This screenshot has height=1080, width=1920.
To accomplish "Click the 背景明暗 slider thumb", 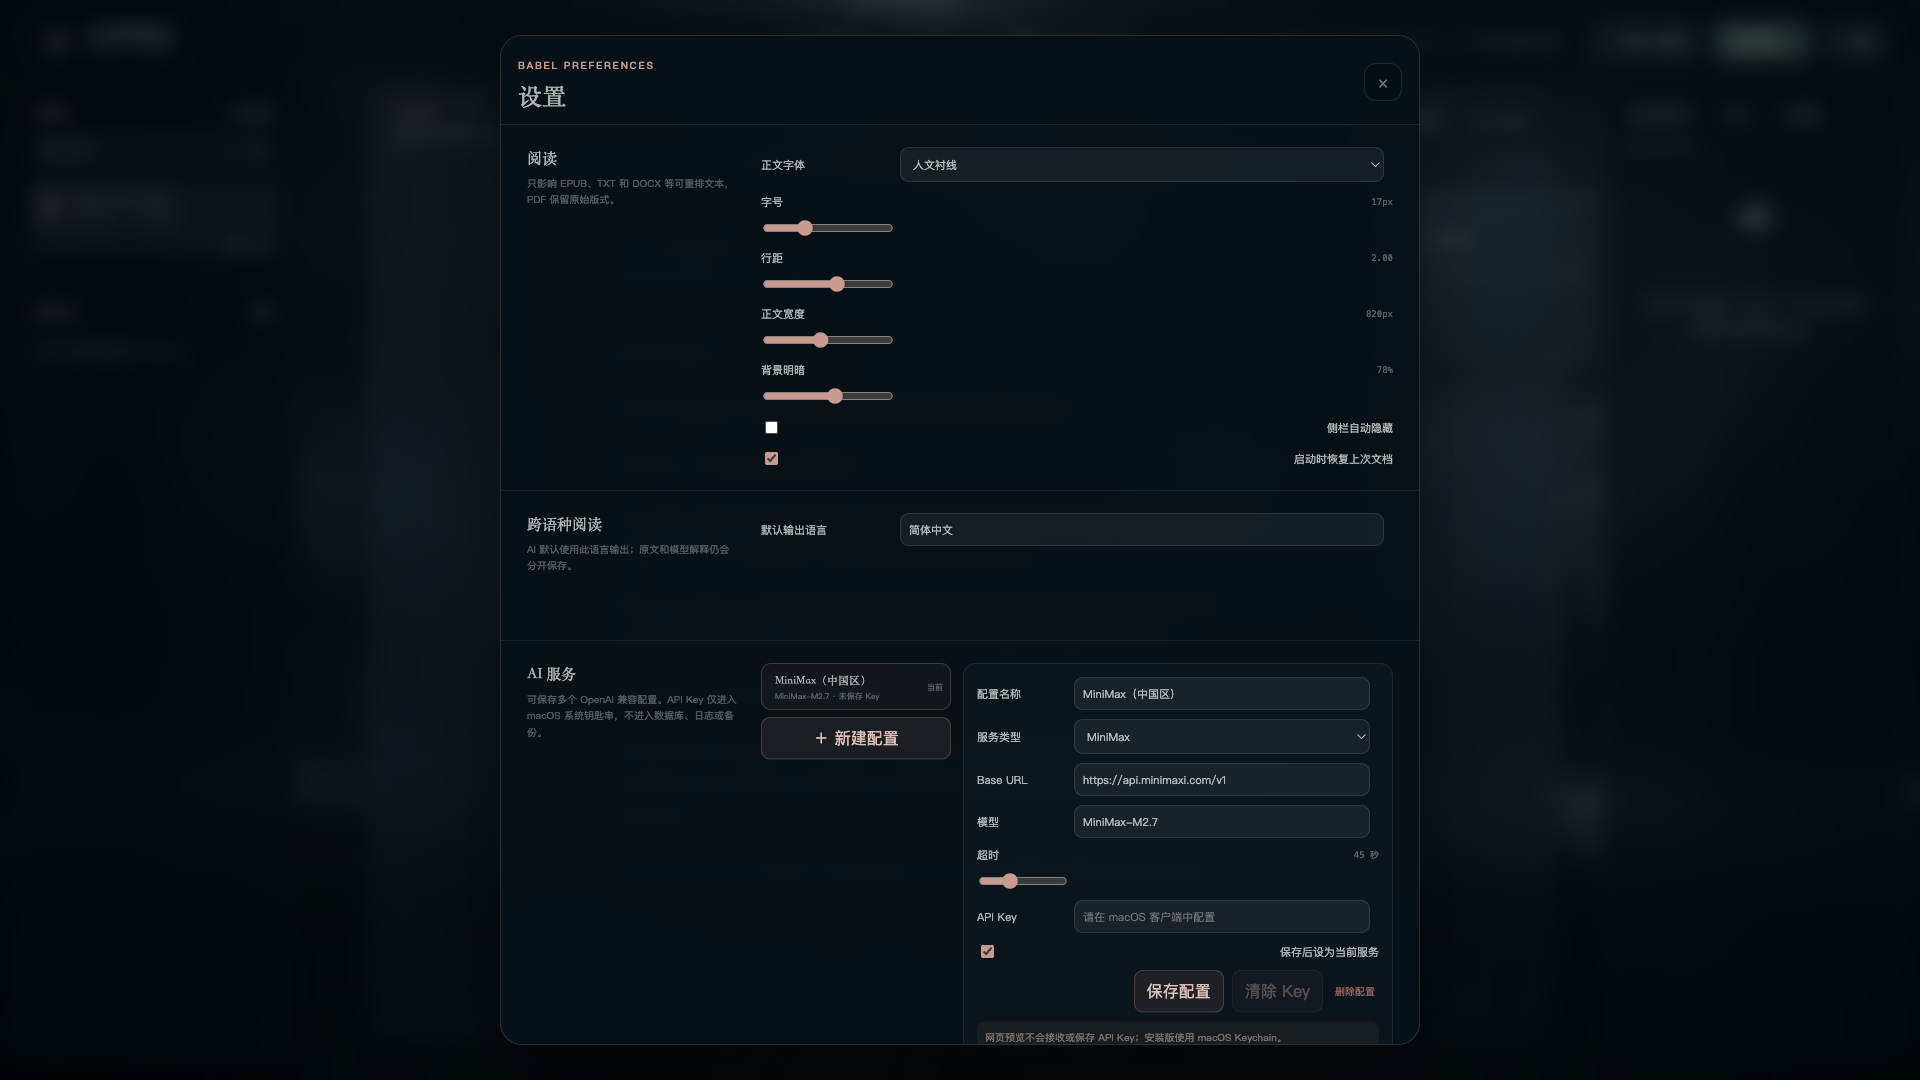I will (x=835, y=396).
